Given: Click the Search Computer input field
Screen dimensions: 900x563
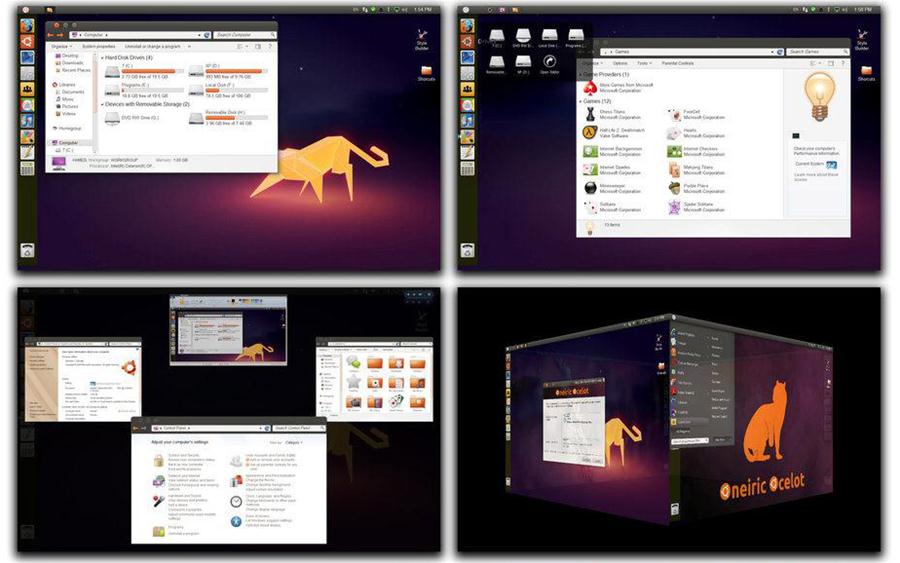Looking at the screenshot, I should (242, 34).
